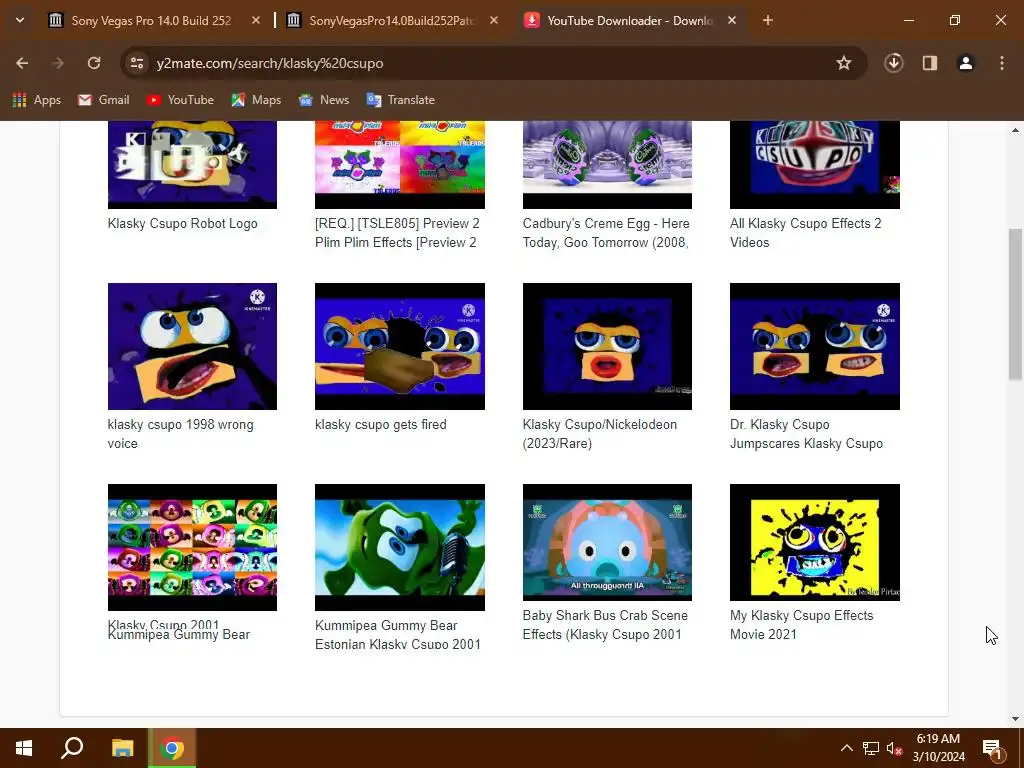This screenshot has width=1024, height=768.
Task: Toggle the Chrome side panel
Action: tap(929, 63)
